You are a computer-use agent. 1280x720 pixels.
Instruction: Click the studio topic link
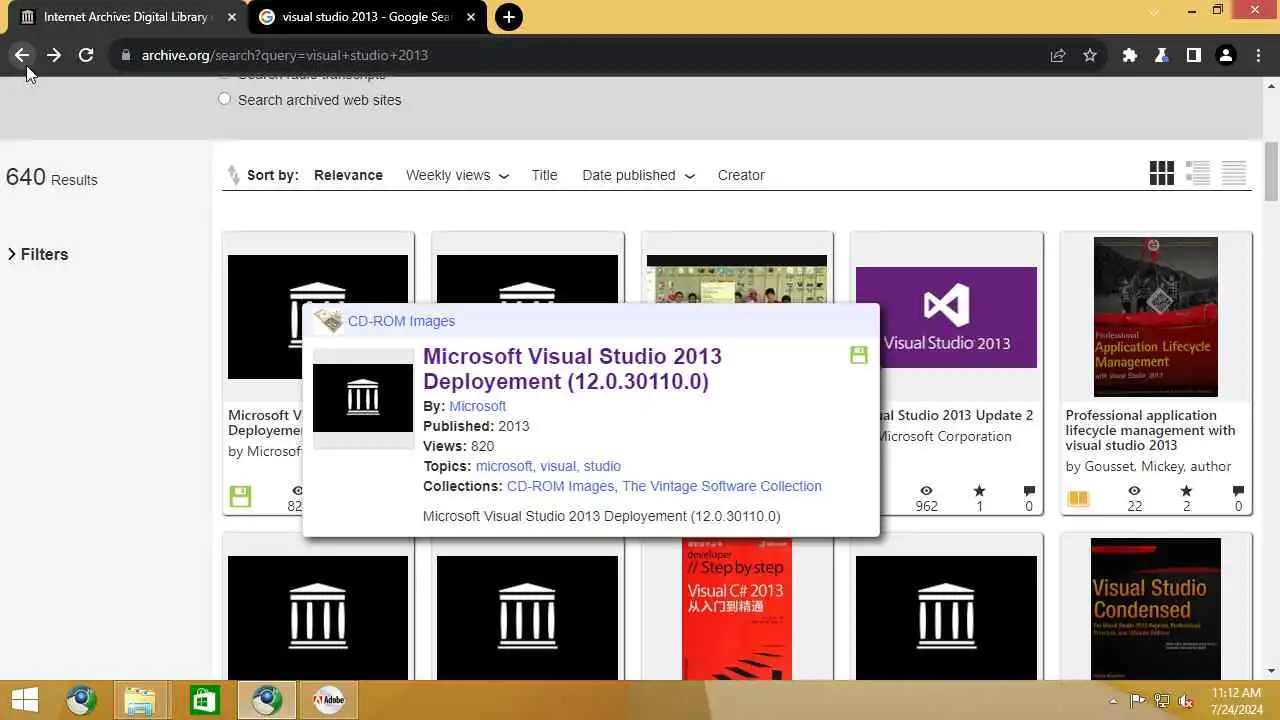point(602,466)
